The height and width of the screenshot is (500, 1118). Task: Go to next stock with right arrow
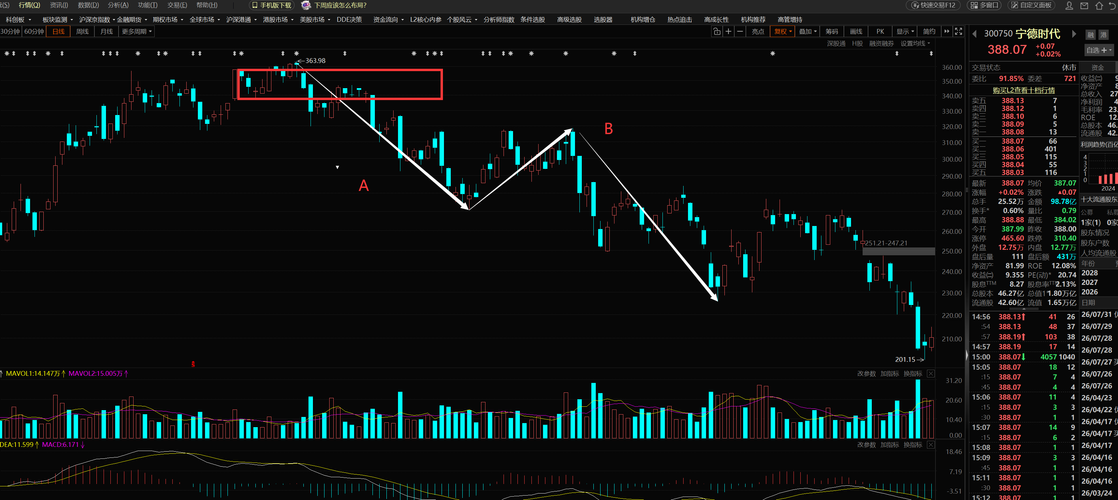pos(1074,34)
